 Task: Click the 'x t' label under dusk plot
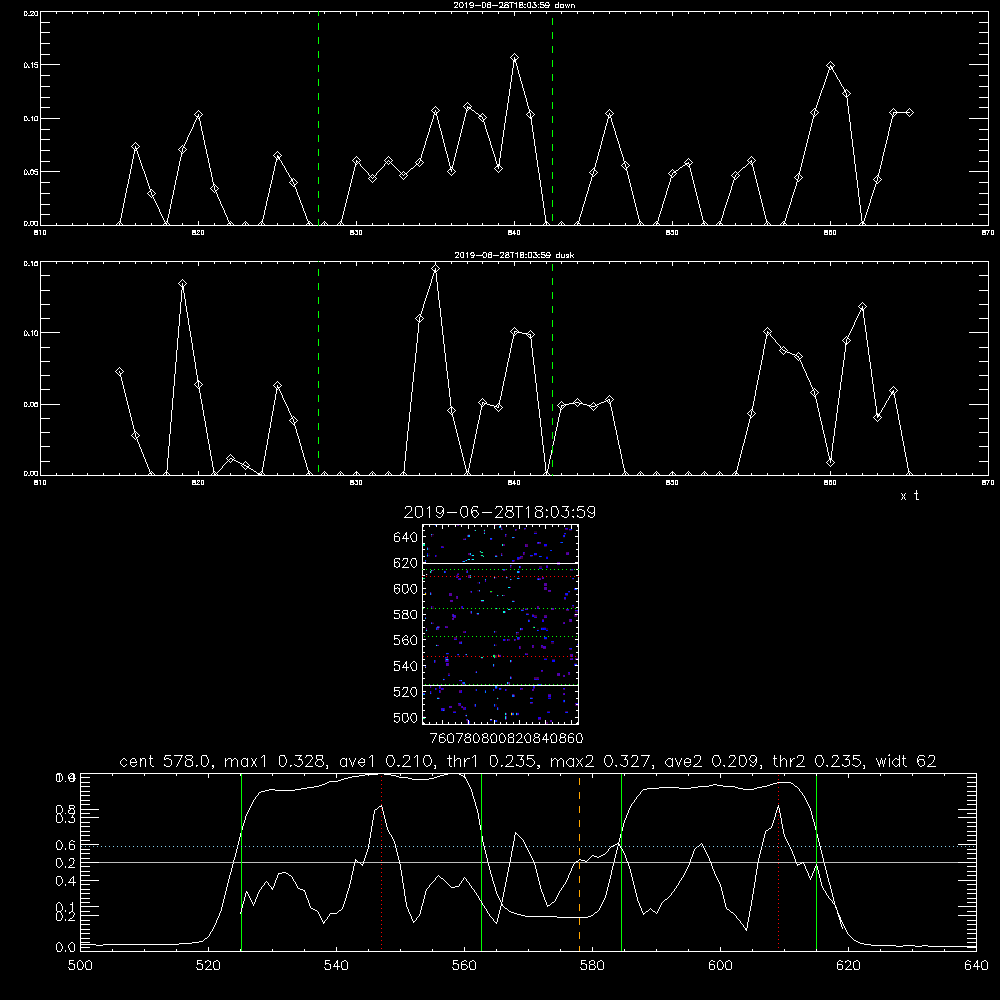pos(909,496)
